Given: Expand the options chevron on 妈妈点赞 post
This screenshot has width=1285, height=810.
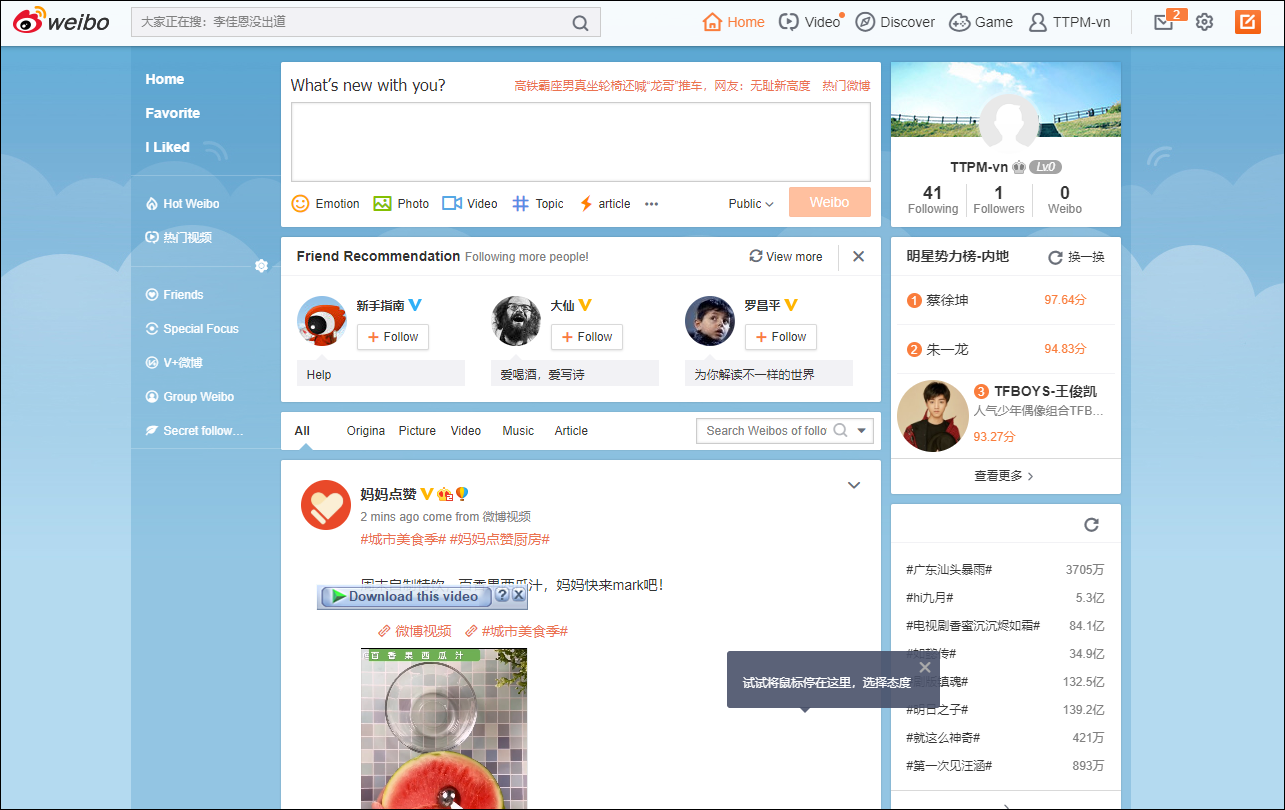Looking at the screenshot, I should pyautogui.click(x=854, y=484).
